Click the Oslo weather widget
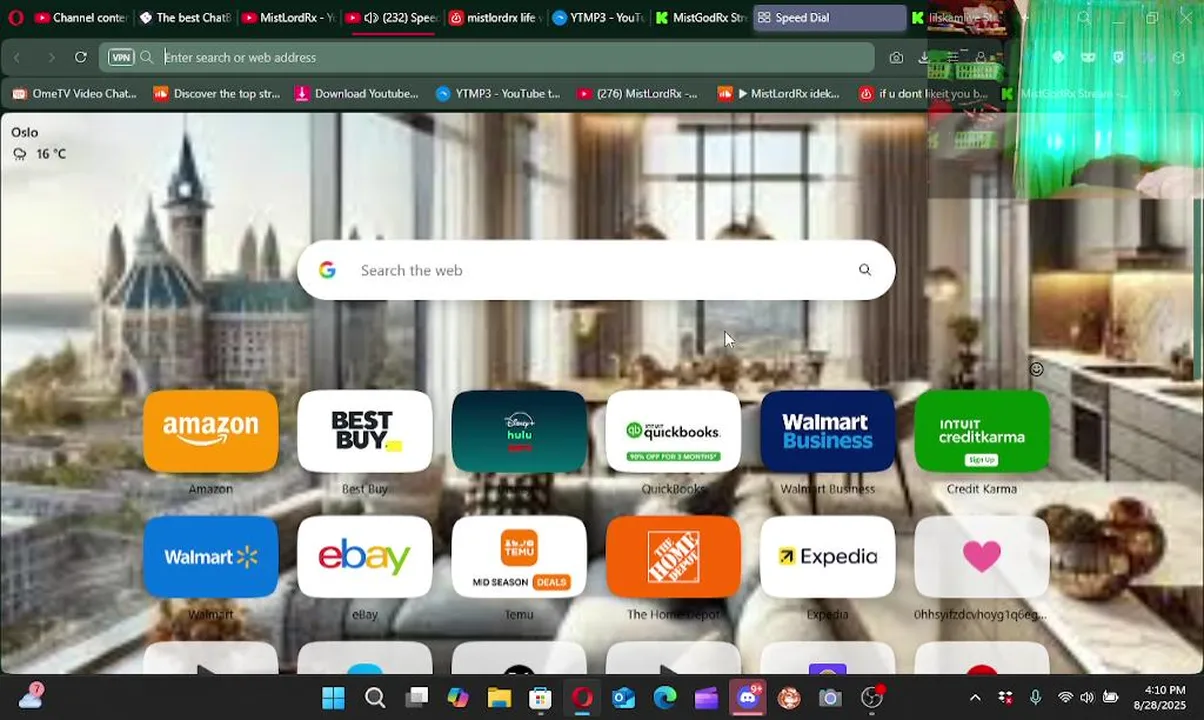The image size is (1204, 720). coord(39,143)
